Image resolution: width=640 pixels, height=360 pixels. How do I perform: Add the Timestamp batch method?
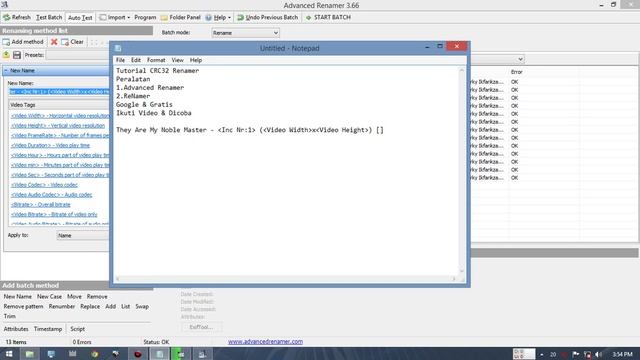[48, 329]
